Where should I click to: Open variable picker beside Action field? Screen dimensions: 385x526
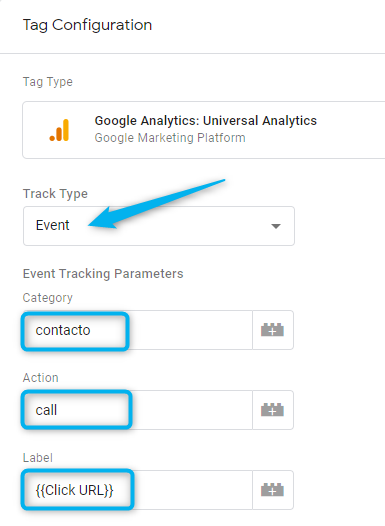coord(273,410)
